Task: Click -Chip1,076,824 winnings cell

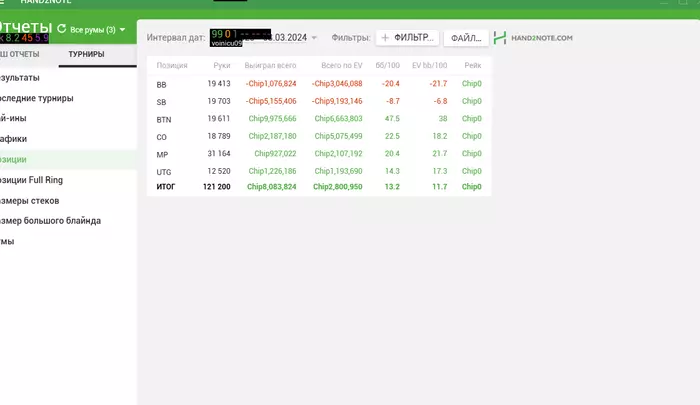Action: [x=271, y=84]
